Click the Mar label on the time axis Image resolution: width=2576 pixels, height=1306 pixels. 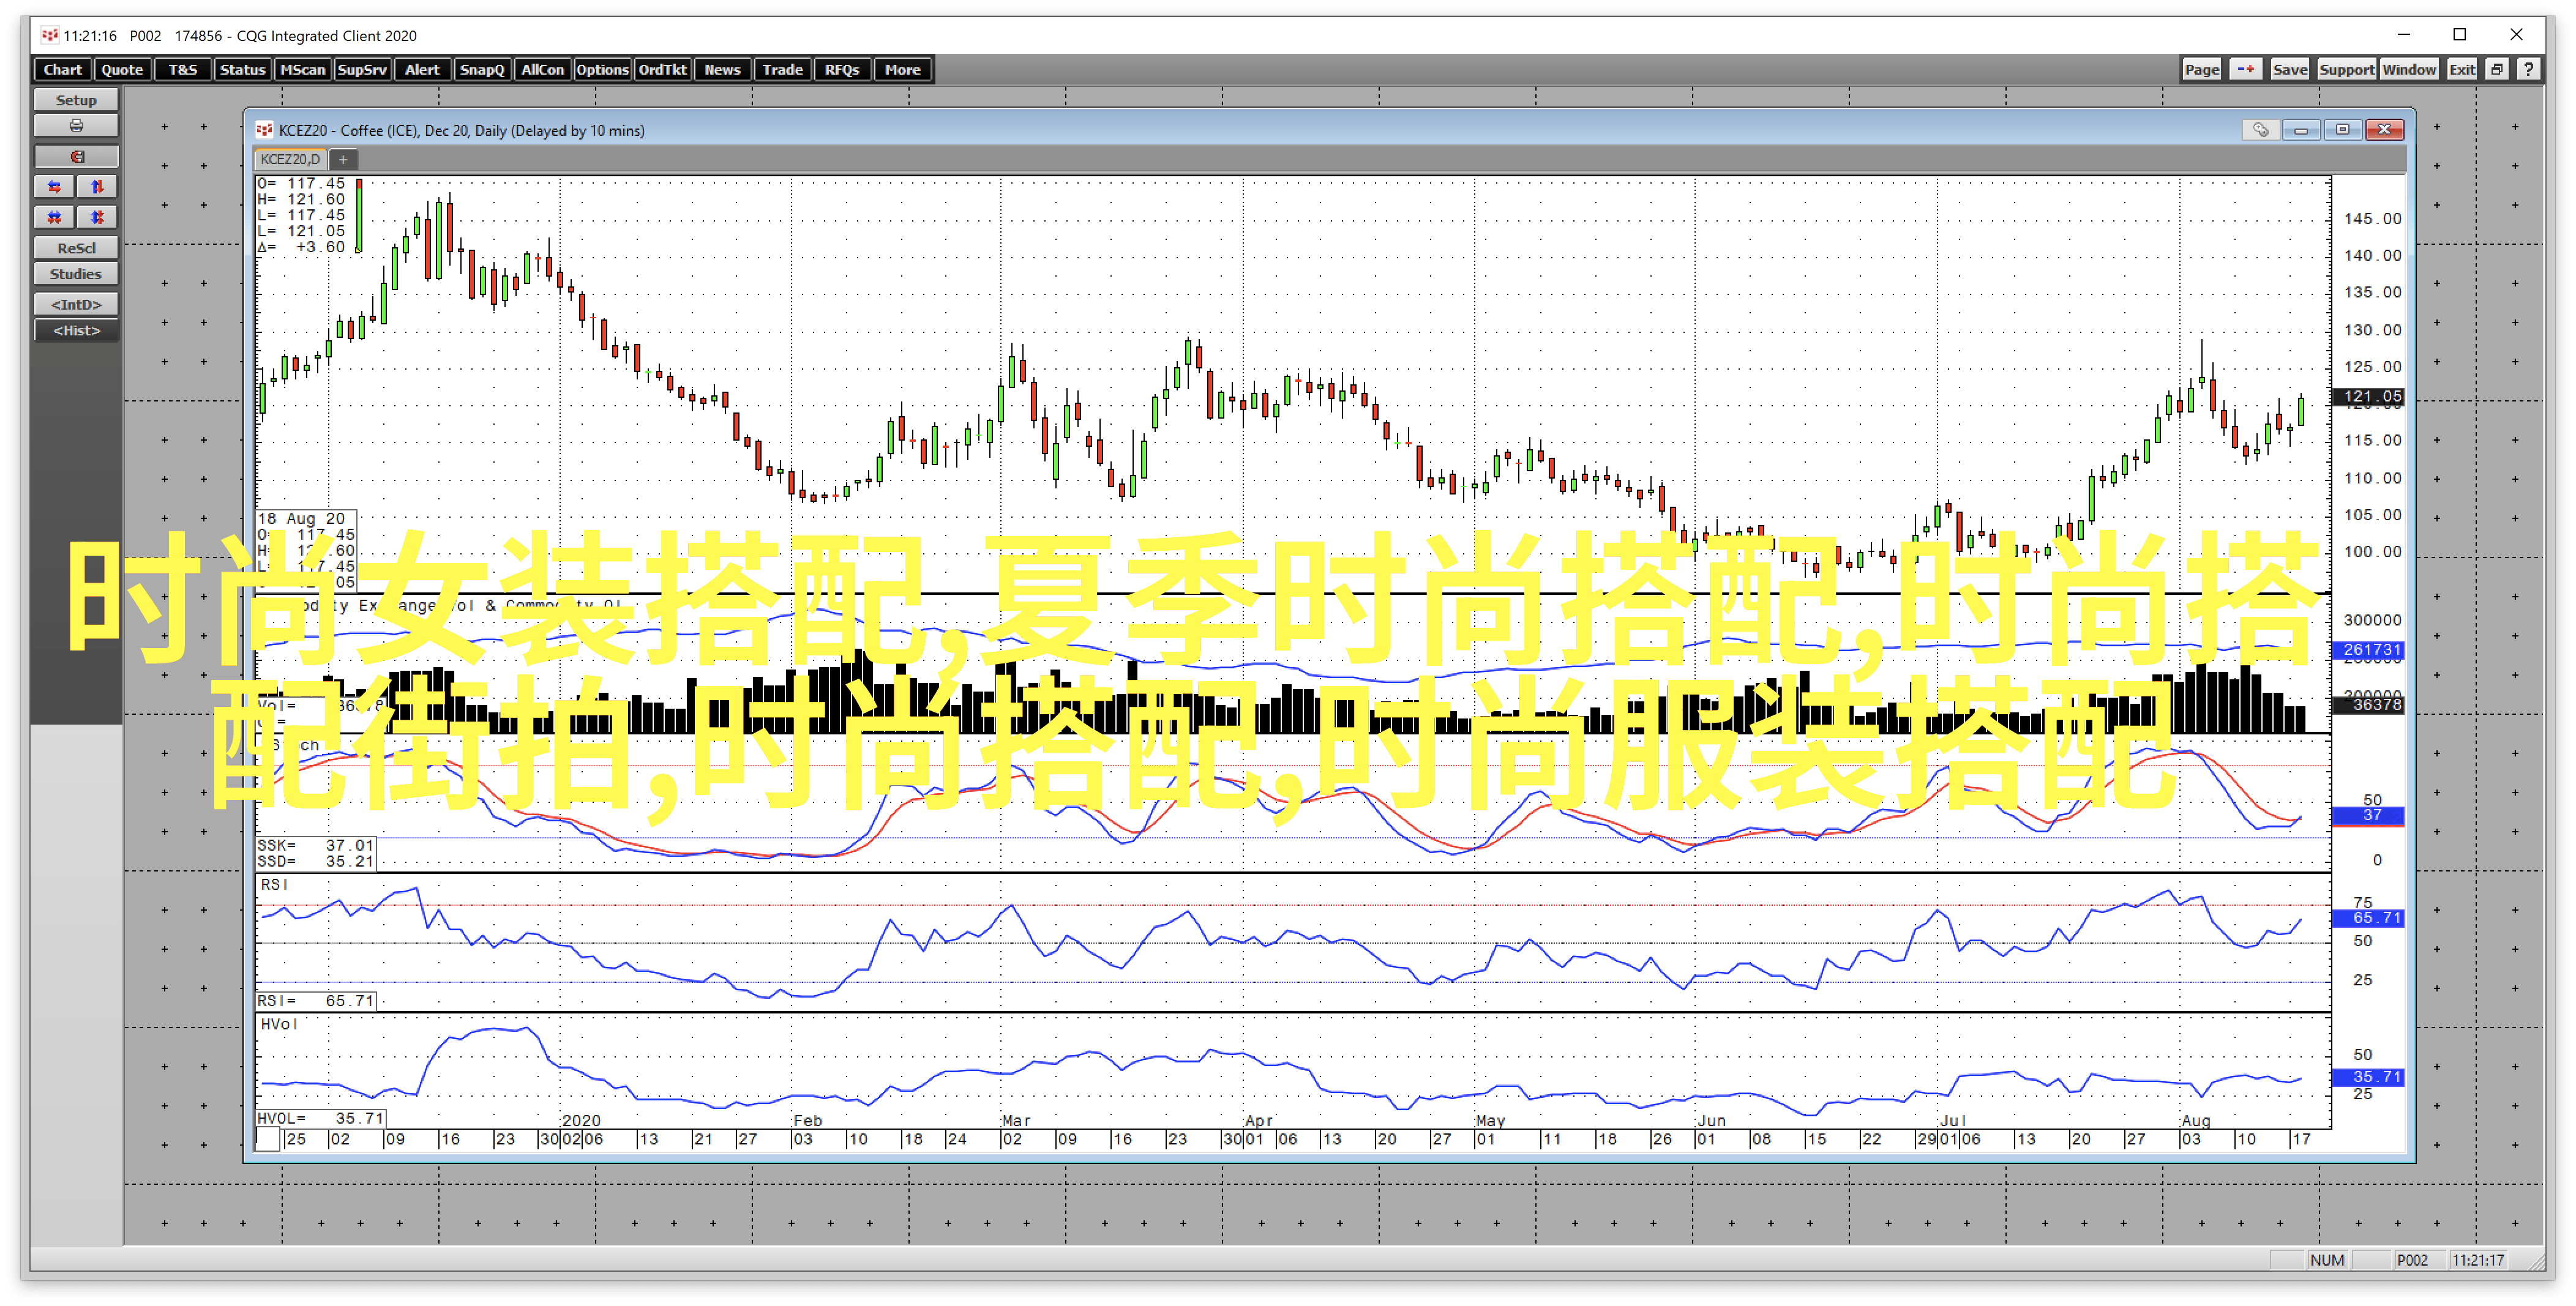point(1016,1121)
